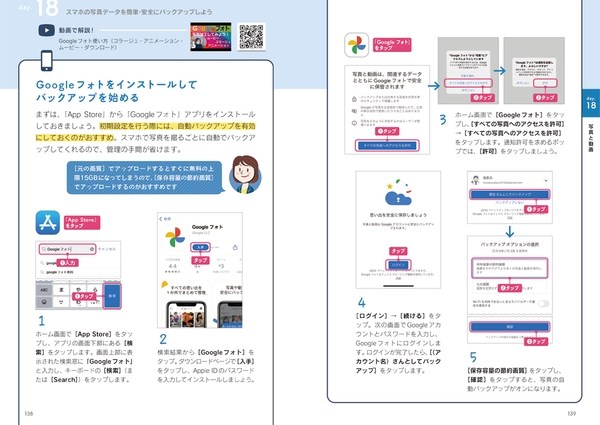Click page number 139
The height and width of the screenshot is (425, 600).
click(x=571, y=414)
